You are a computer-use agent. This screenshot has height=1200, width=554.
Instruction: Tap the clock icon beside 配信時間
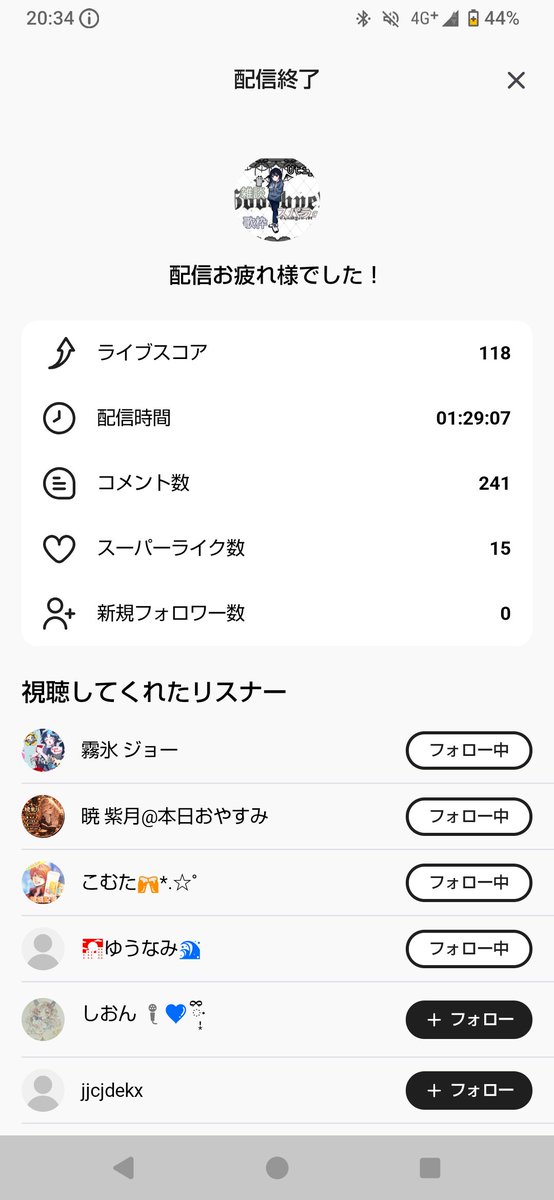[x=60, y=418]
